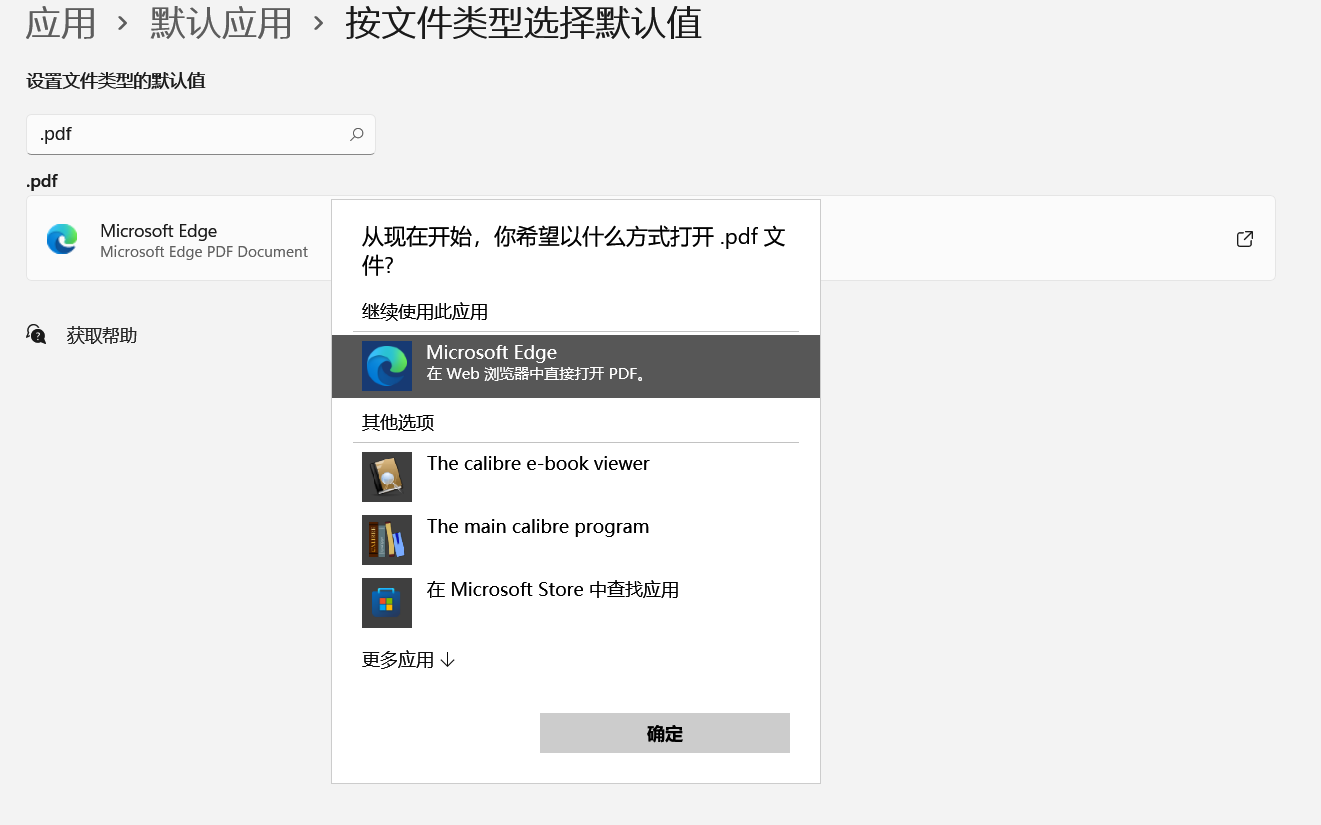This screenshot has width=1321, height=825.
Task: Click the Microsoft Edge icon in the dialog
Action: tap(387, 366)
